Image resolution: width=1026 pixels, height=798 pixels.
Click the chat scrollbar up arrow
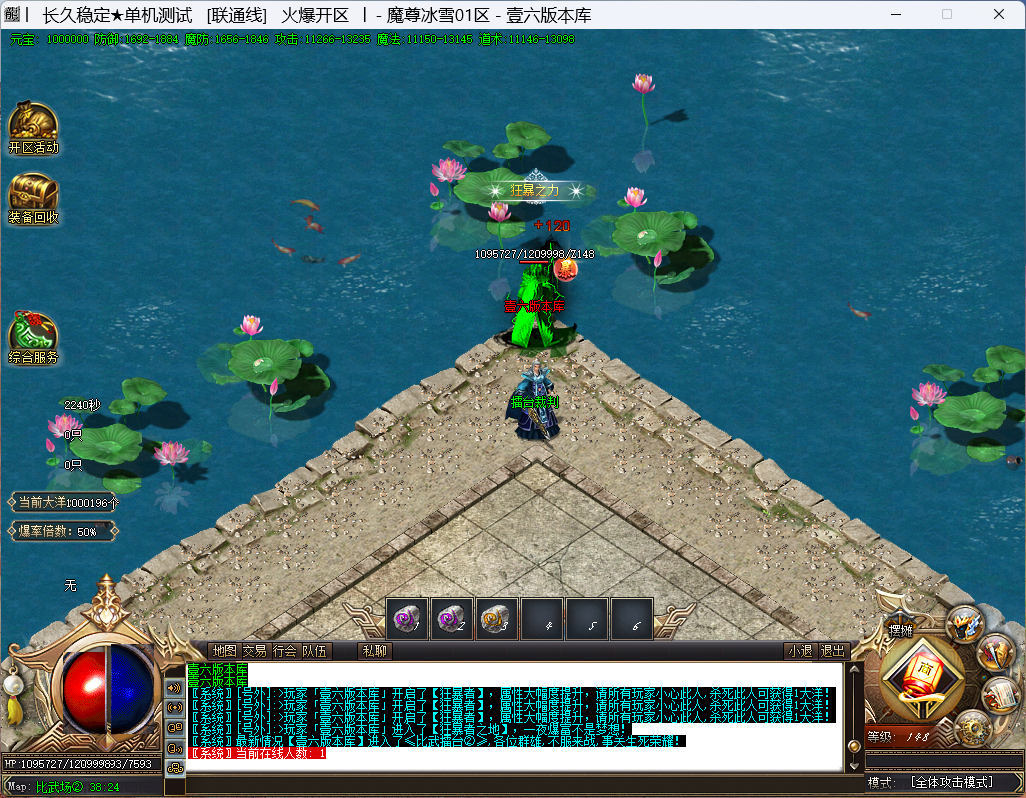click(854, 669)
